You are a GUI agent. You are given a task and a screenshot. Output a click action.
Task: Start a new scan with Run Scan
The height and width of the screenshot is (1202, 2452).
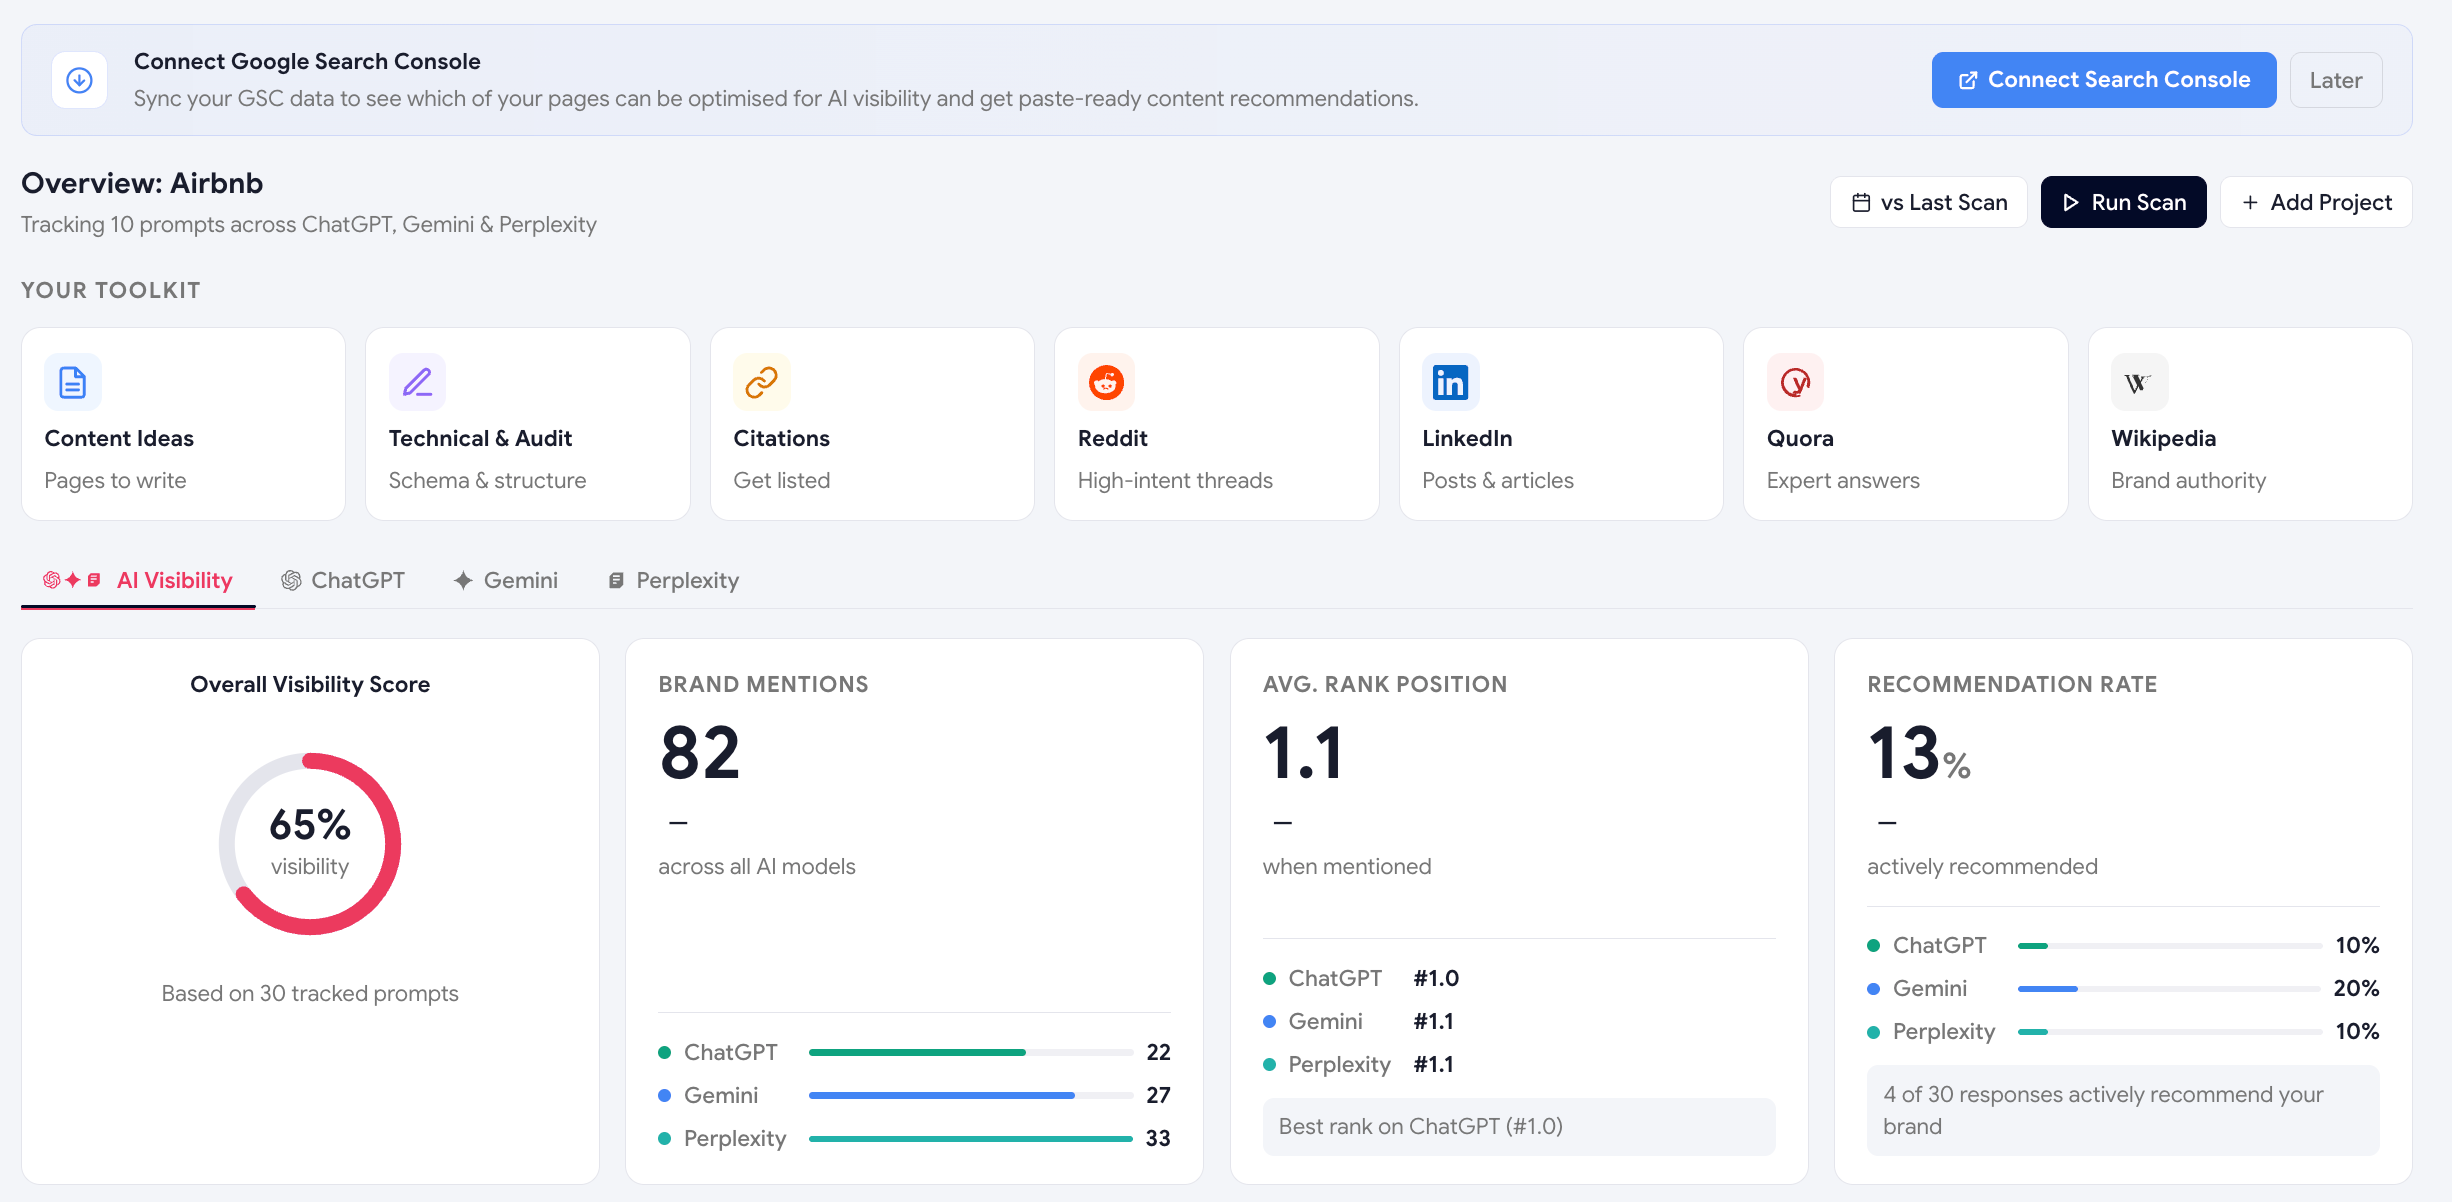coord(2123,203)
